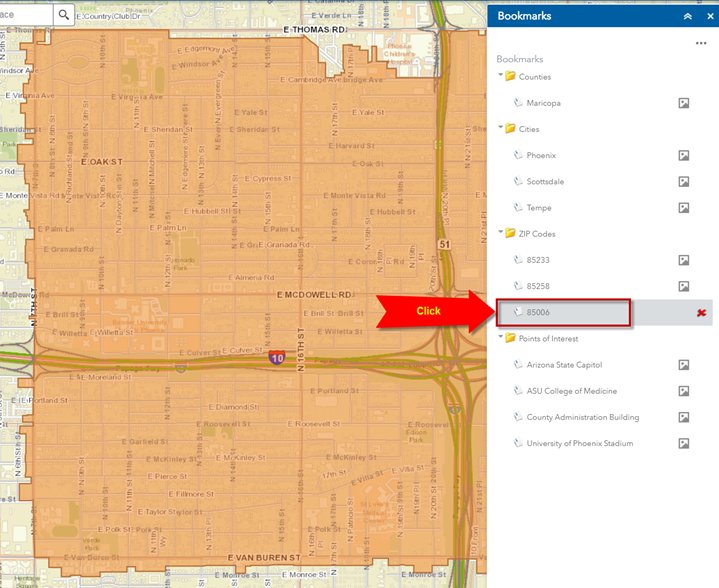Collapse the ZIP Codes folder

pyautogui.click(x=500, y=234)
